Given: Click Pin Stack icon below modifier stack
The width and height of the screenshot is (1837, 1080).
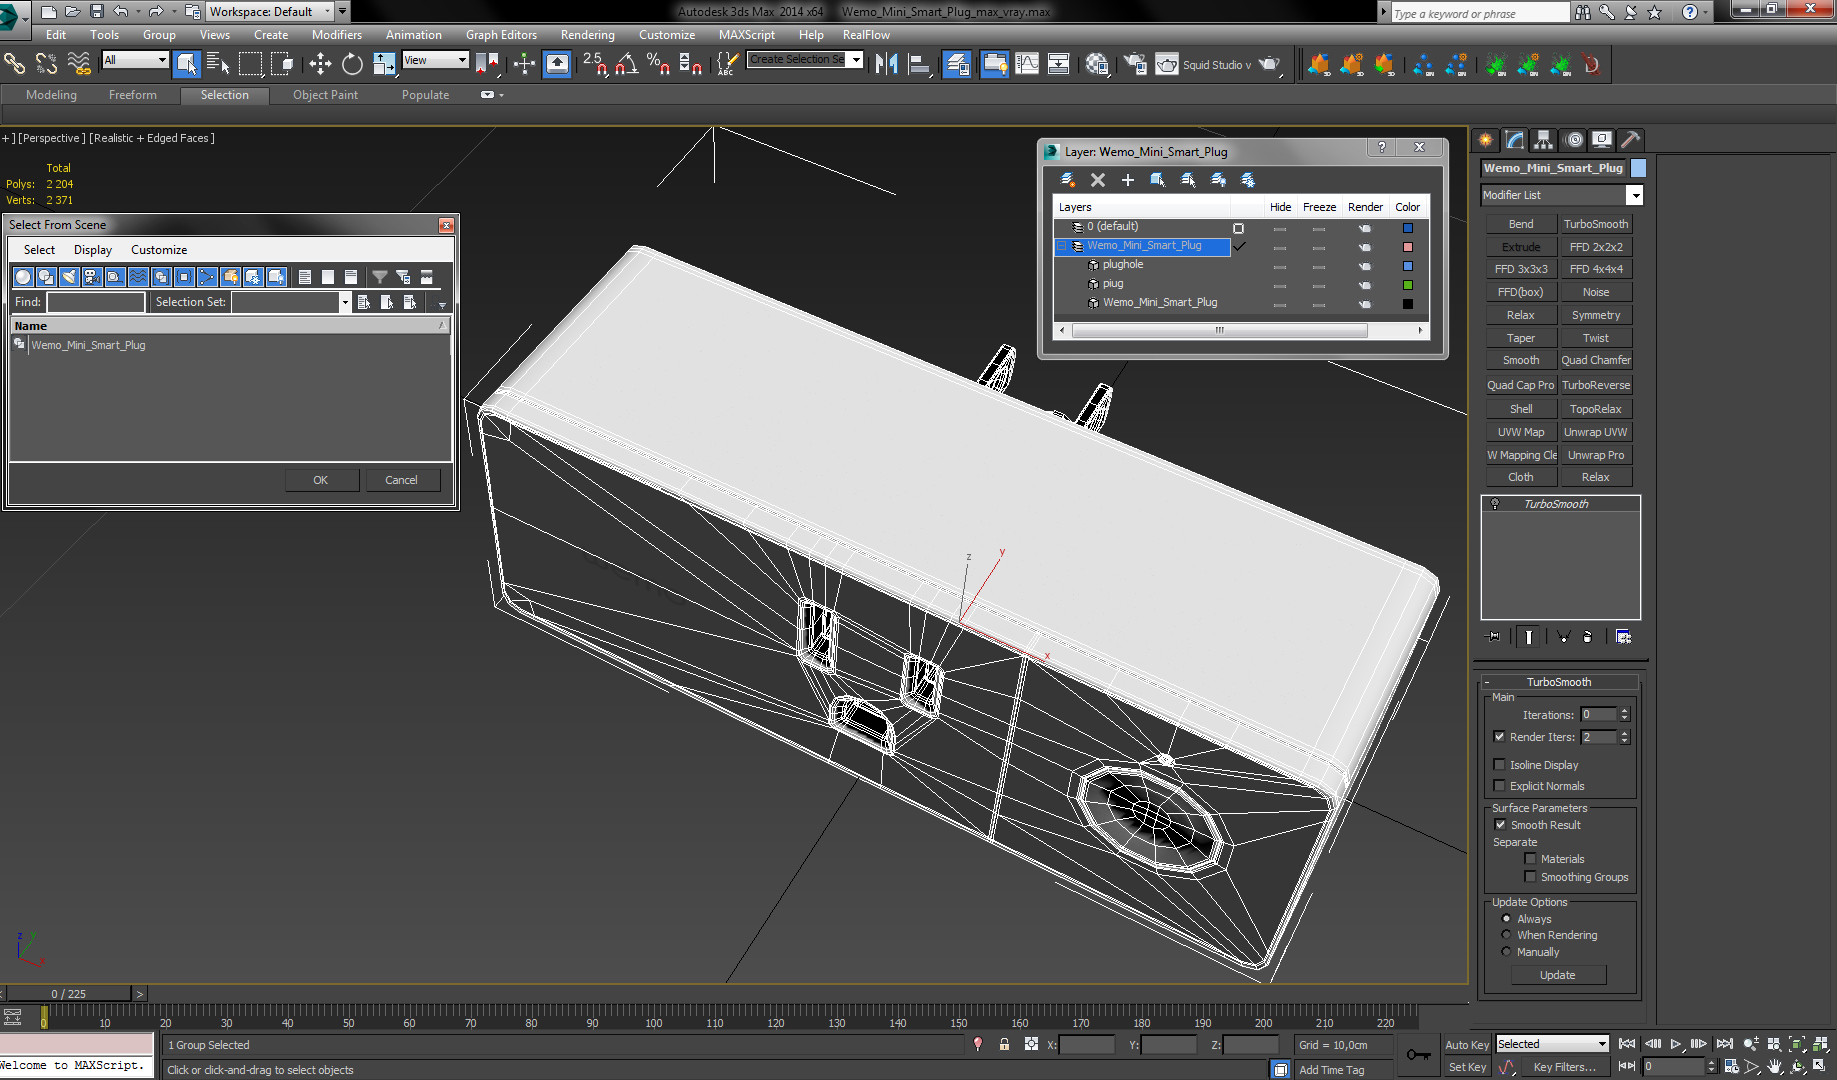Looking at the screenshot, I should 1494,637.
